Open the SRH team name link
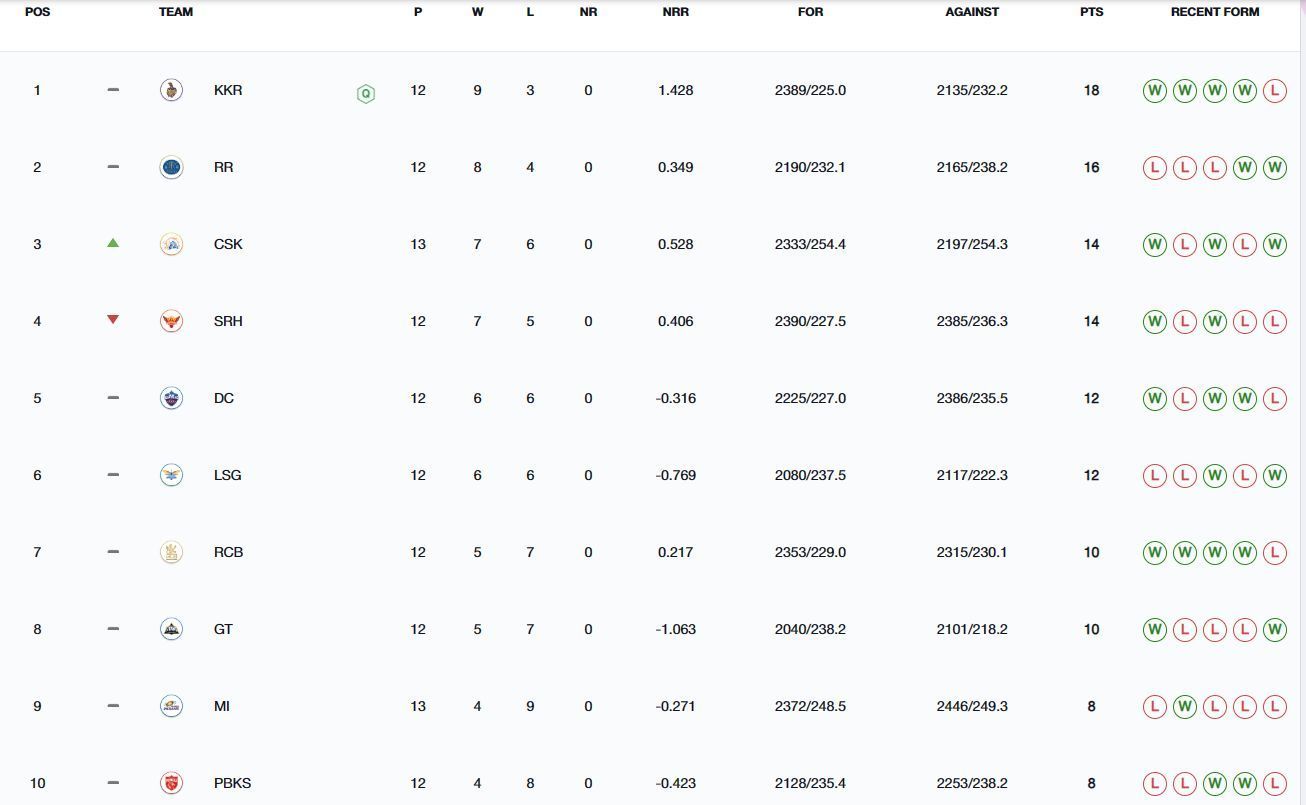1306x805 pixels. click(x=228, y=321)
